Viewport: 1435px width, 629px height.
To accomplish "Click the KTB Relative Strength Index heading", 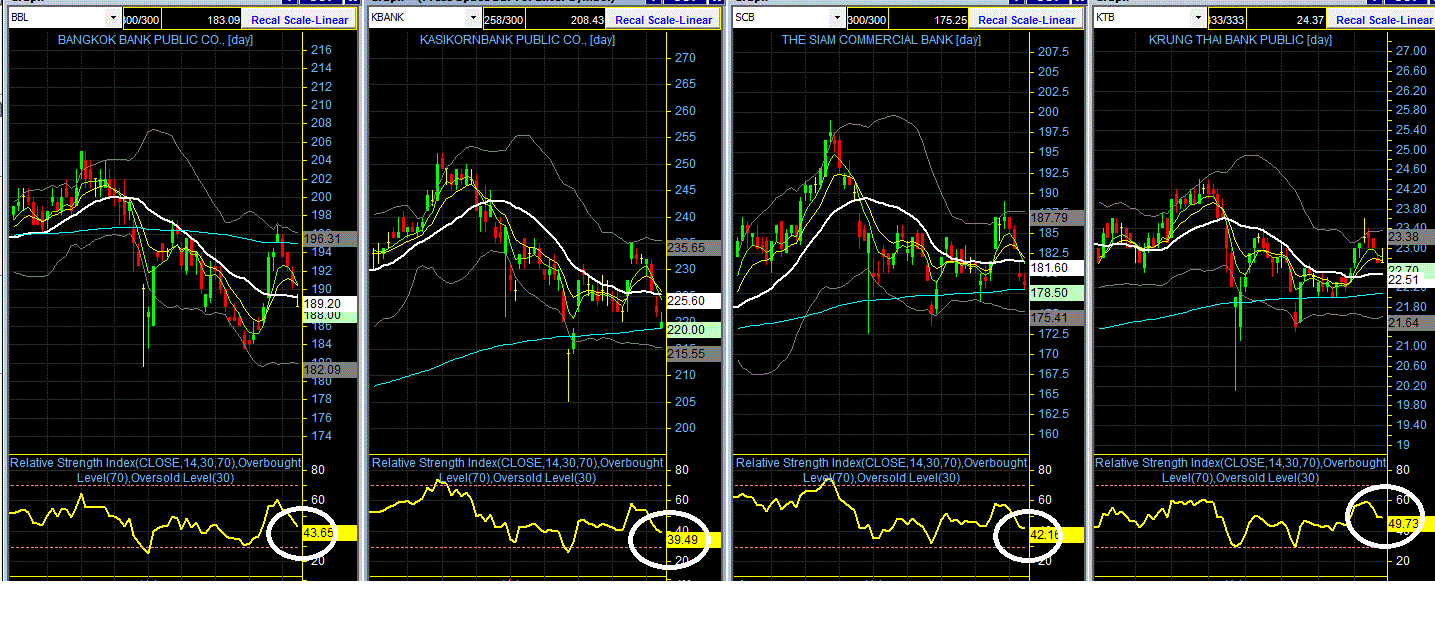I will point(1240,470).
